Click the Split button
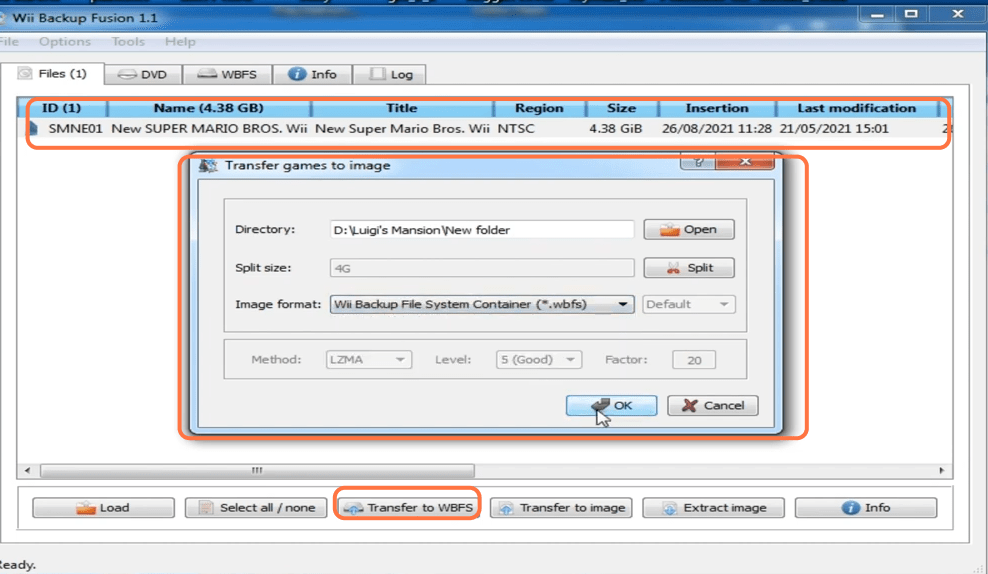 coord(689,268)
